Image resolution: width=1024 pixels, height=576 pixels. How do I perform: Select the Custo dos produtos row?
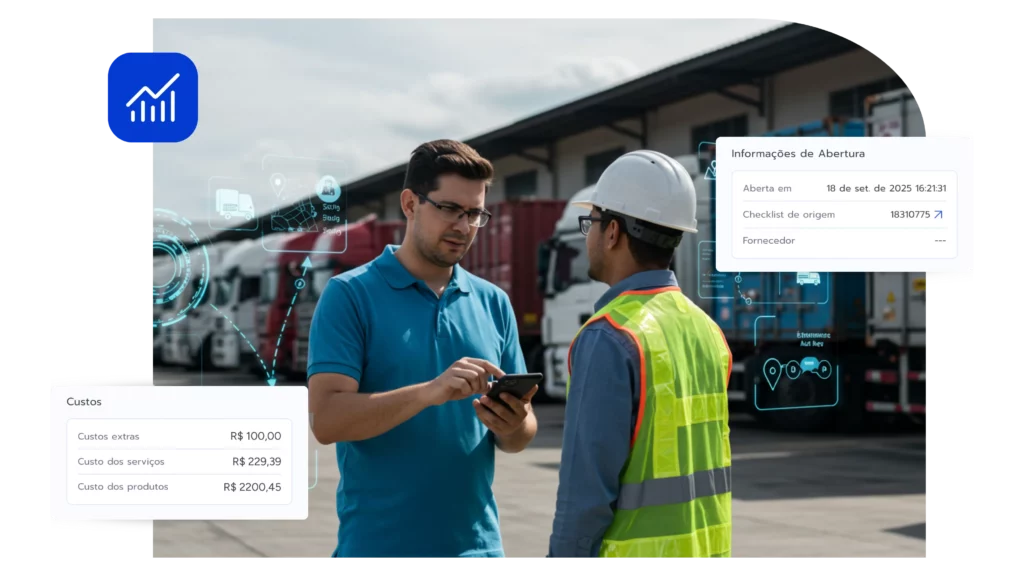click(x=178, y=487)
